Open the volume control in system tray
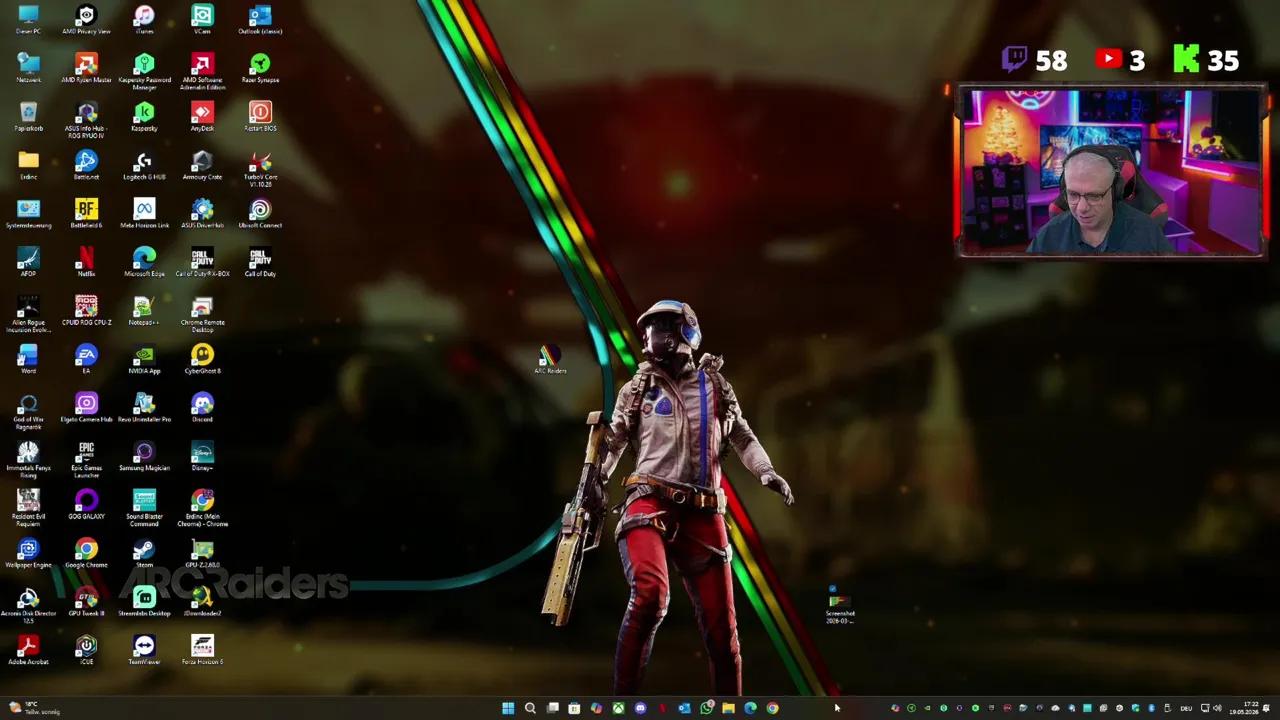 (1217, 708)
